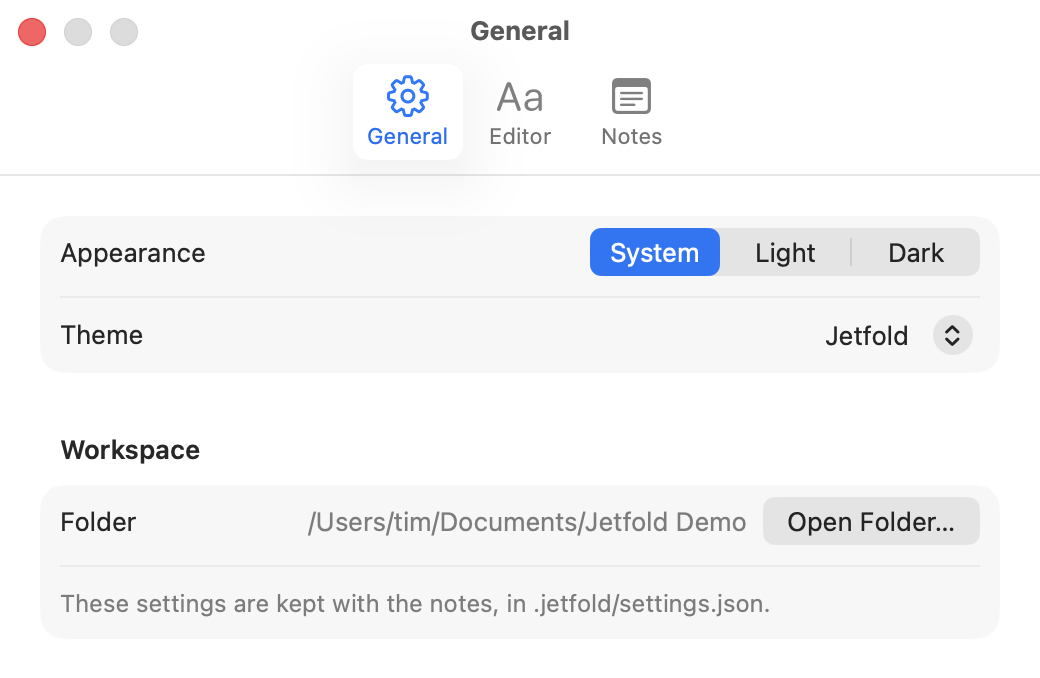1040x678 pixels.
Task: Click the Theme label
Action: tap(101, 335)
